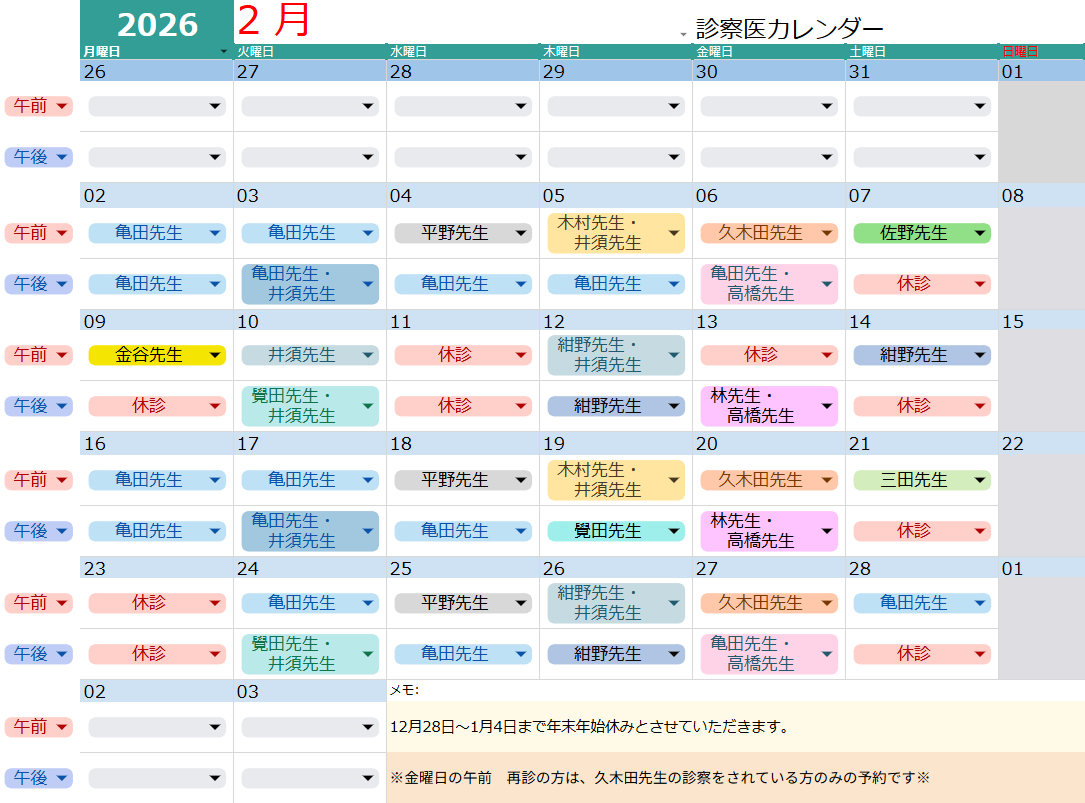
Task: Open the empty afternoon dropdown for Saturday 31
Action: pos(979,157)
